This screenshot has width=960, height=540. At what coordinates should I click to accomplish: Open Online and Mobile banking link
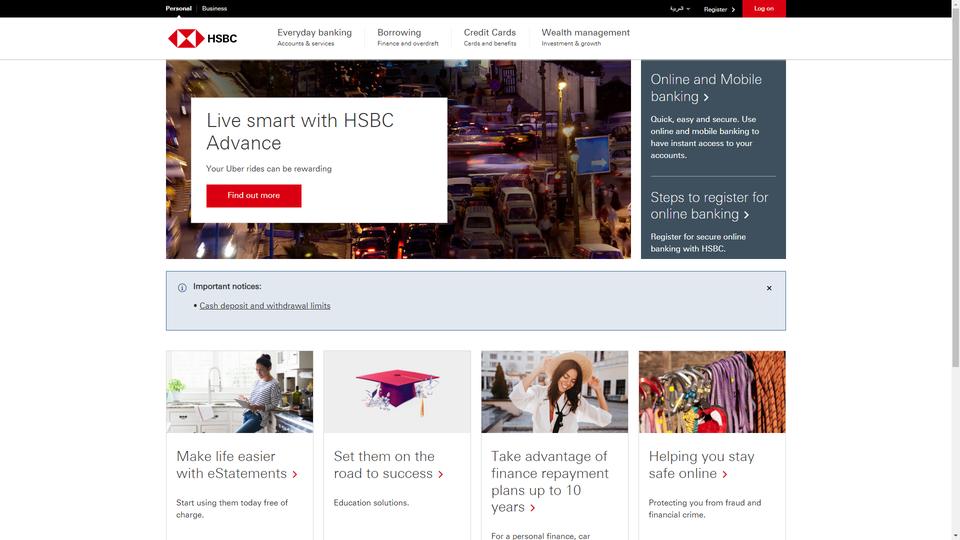click(x=706, y=88)
